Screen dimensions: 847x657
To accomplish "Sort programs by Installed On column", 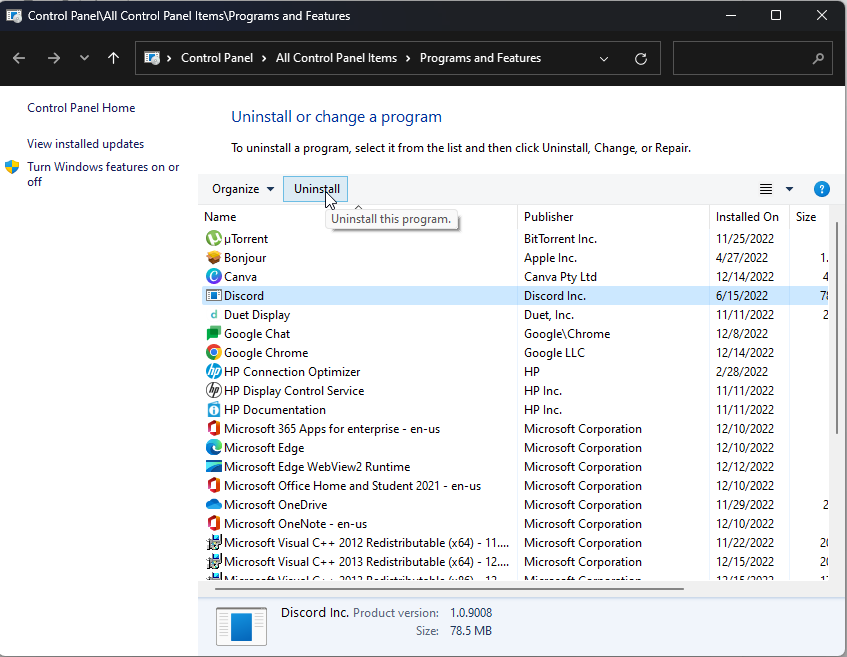I will tap(747, 217).
